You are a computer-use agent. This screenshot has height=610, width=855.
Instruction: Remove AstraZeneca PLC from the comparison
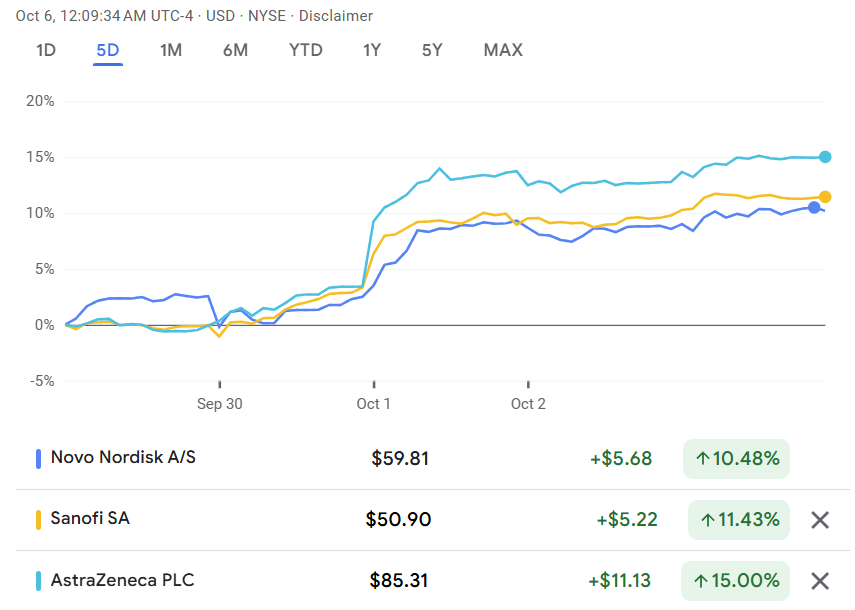click(820, 581)
